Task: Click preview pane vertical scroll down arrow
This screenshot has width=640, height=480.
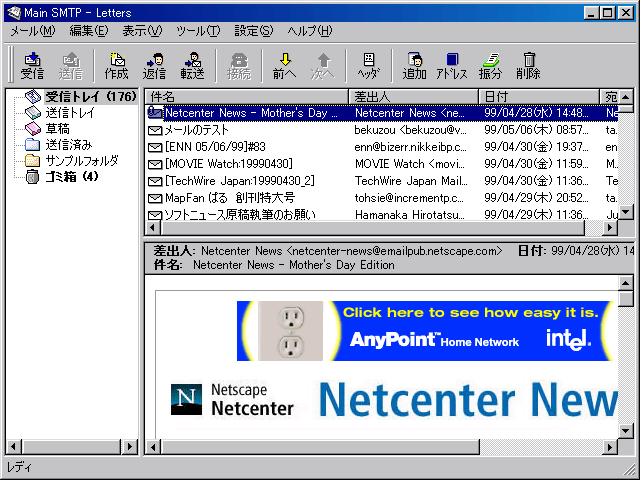Action: click(626, 431)
